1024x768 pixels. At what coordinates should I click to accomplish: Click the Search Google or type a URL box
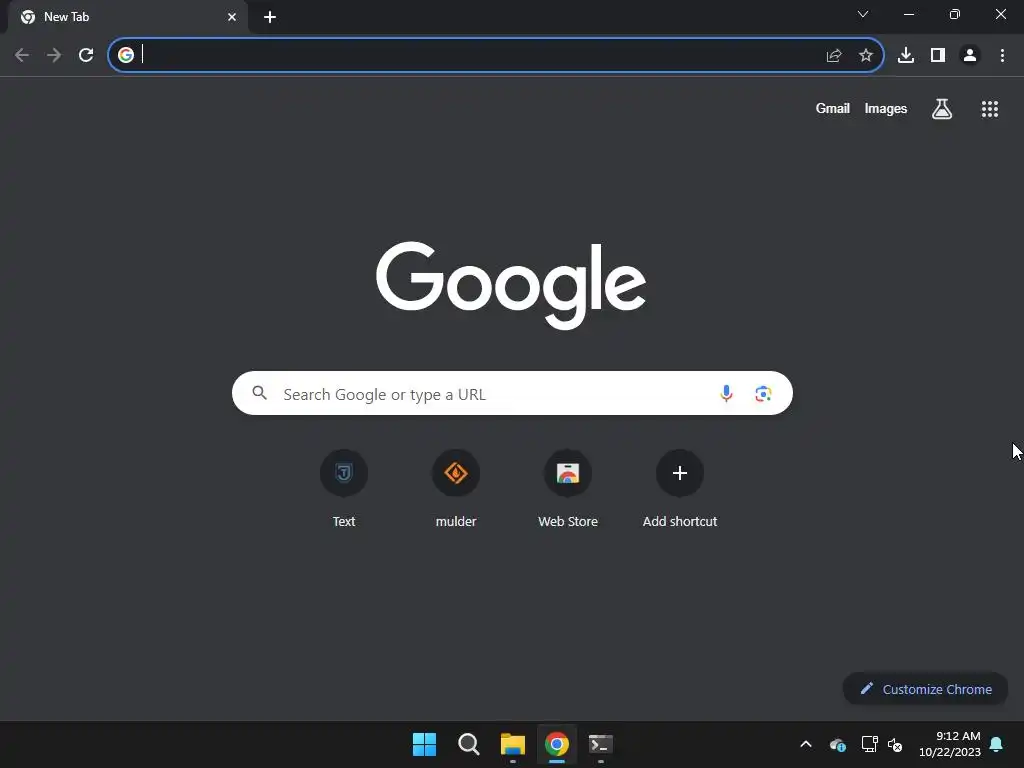point(512,393)
